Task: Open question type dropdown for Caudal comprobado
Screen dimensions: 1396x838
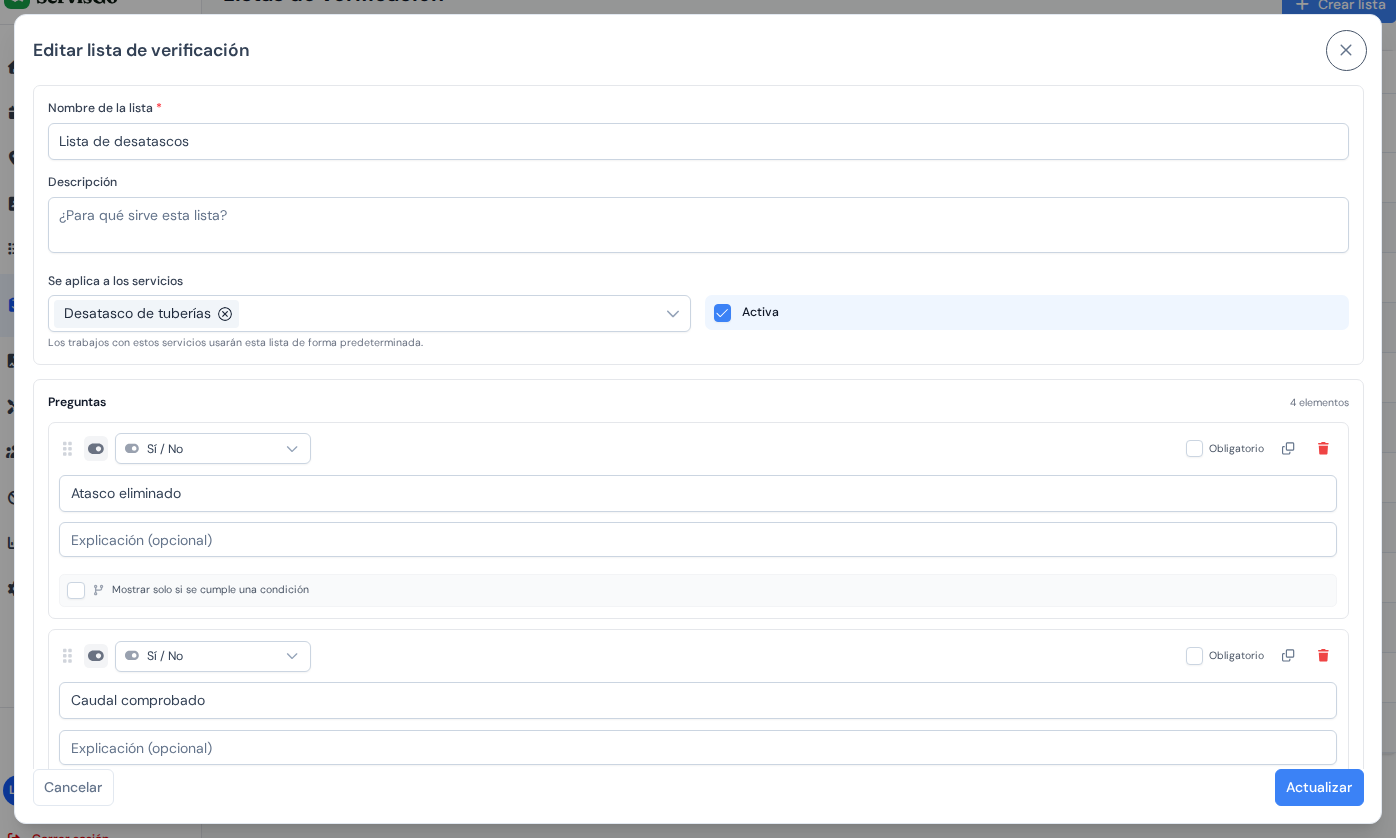Action: (213, 656)
